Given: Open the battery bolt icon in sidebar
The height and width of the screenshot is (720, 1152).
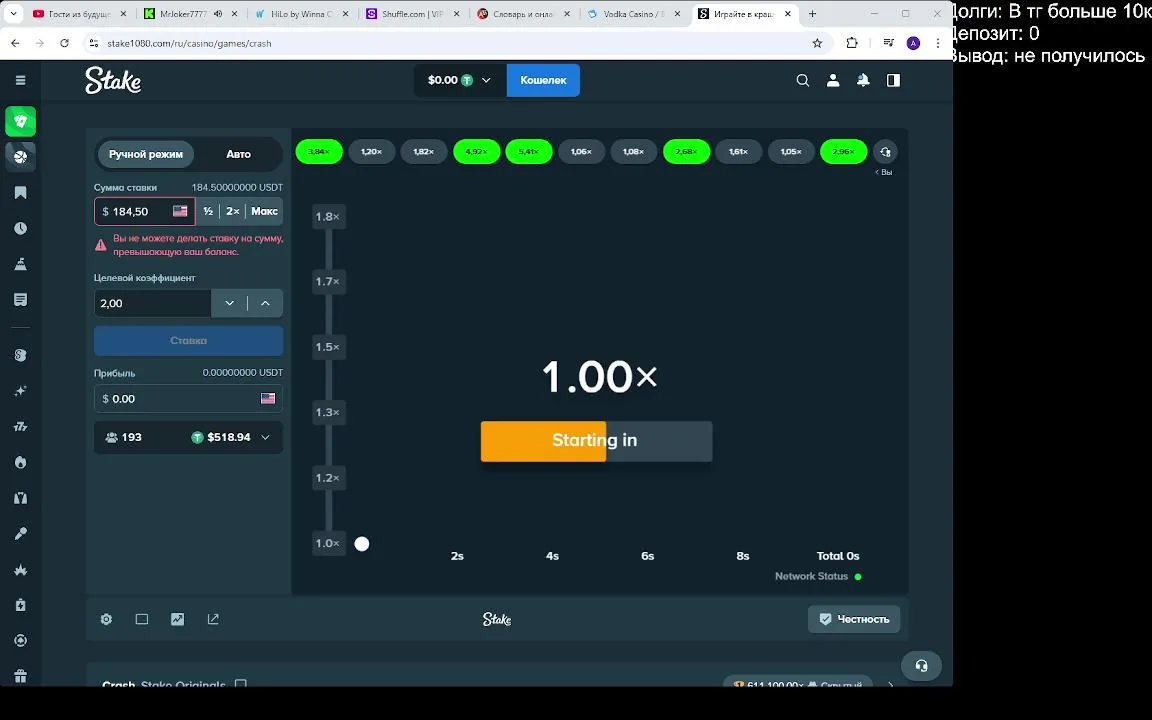Looking at the screenshot, I should pyautogui.click(x=21, y=605).
